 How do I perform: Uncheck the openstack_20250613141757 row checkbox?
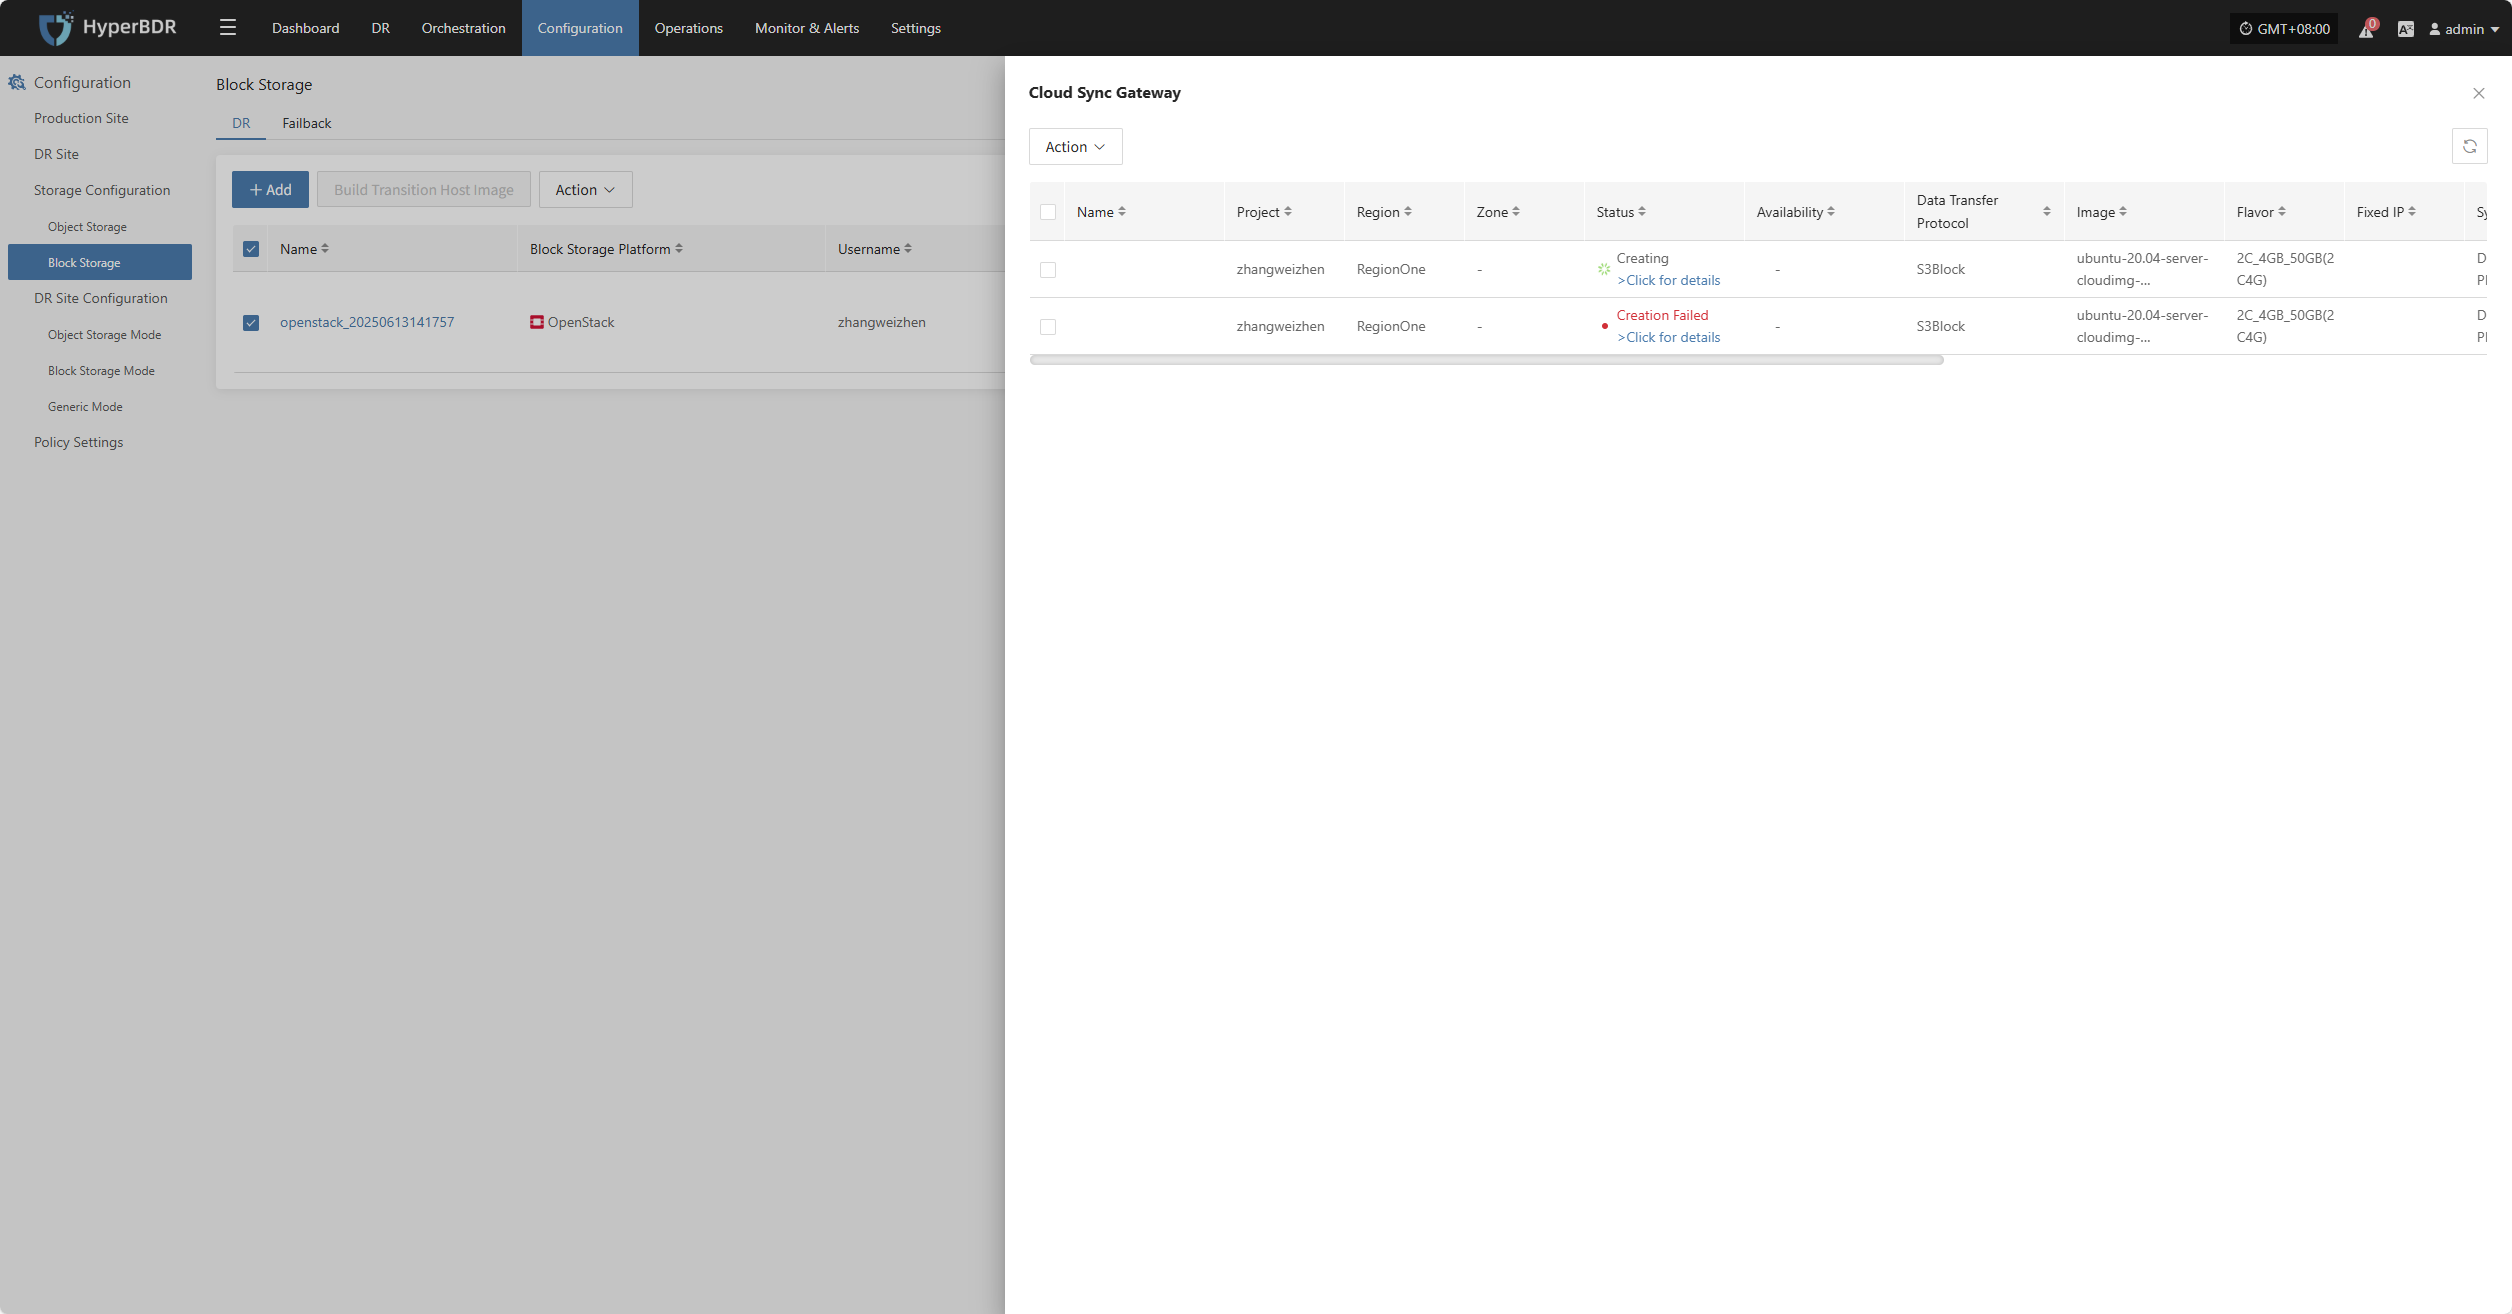pos(251,323)
